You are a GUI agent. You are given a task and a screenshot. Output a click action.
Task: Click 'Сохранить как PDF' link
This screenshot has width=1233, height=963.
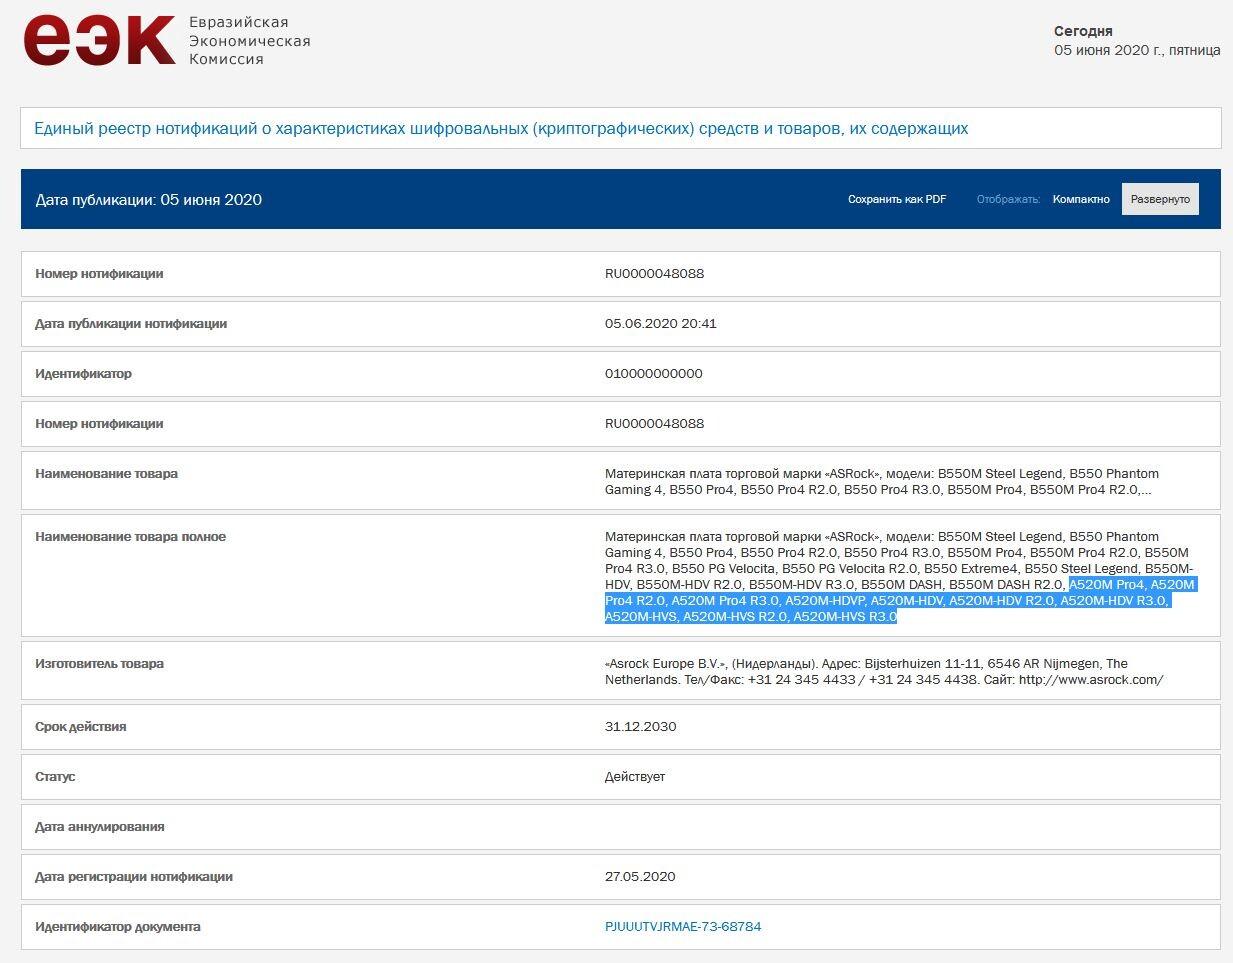tap(896, 199)
